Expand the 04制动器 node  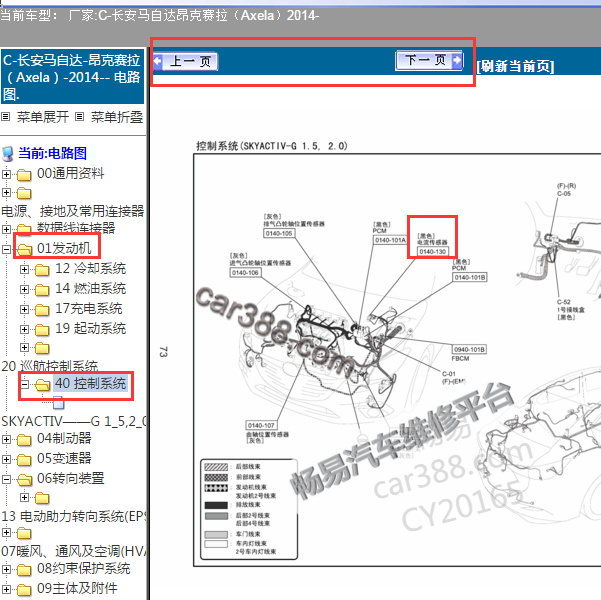pos(6,439)
